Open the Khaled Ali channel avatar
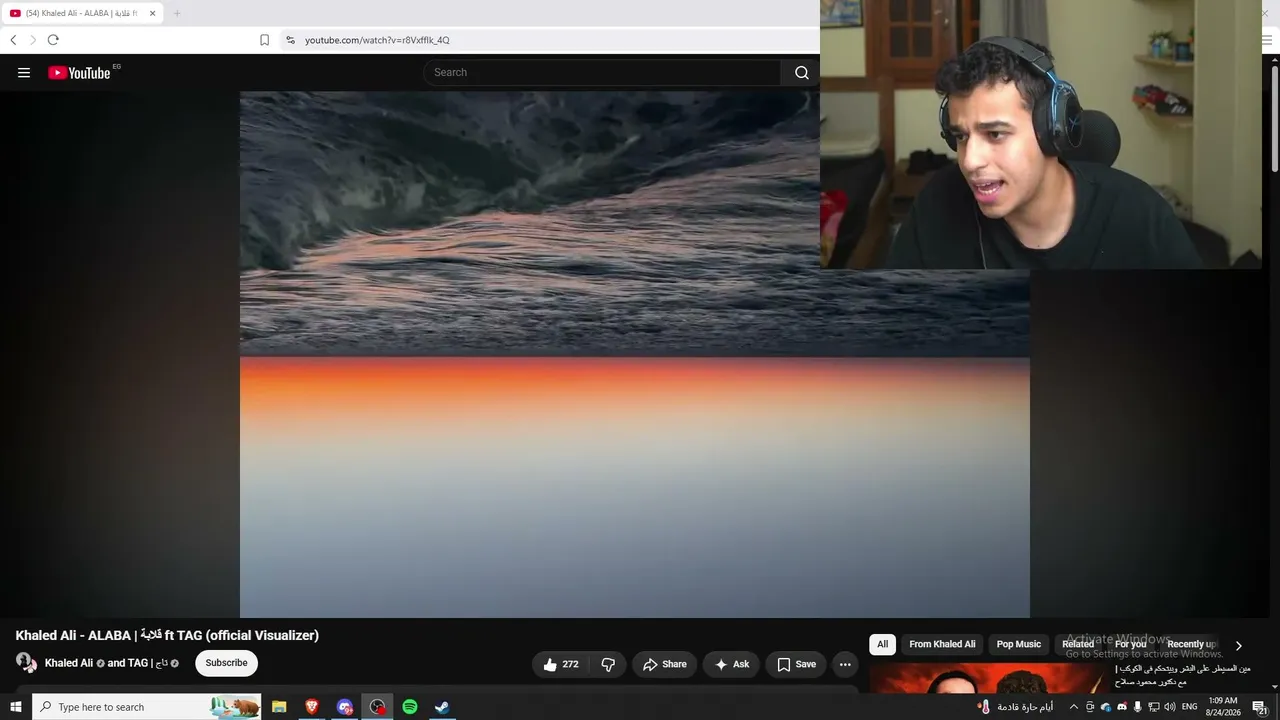The width and height of the screenshot is (1280, 720). pyautogui.click(x=26, y=662)
